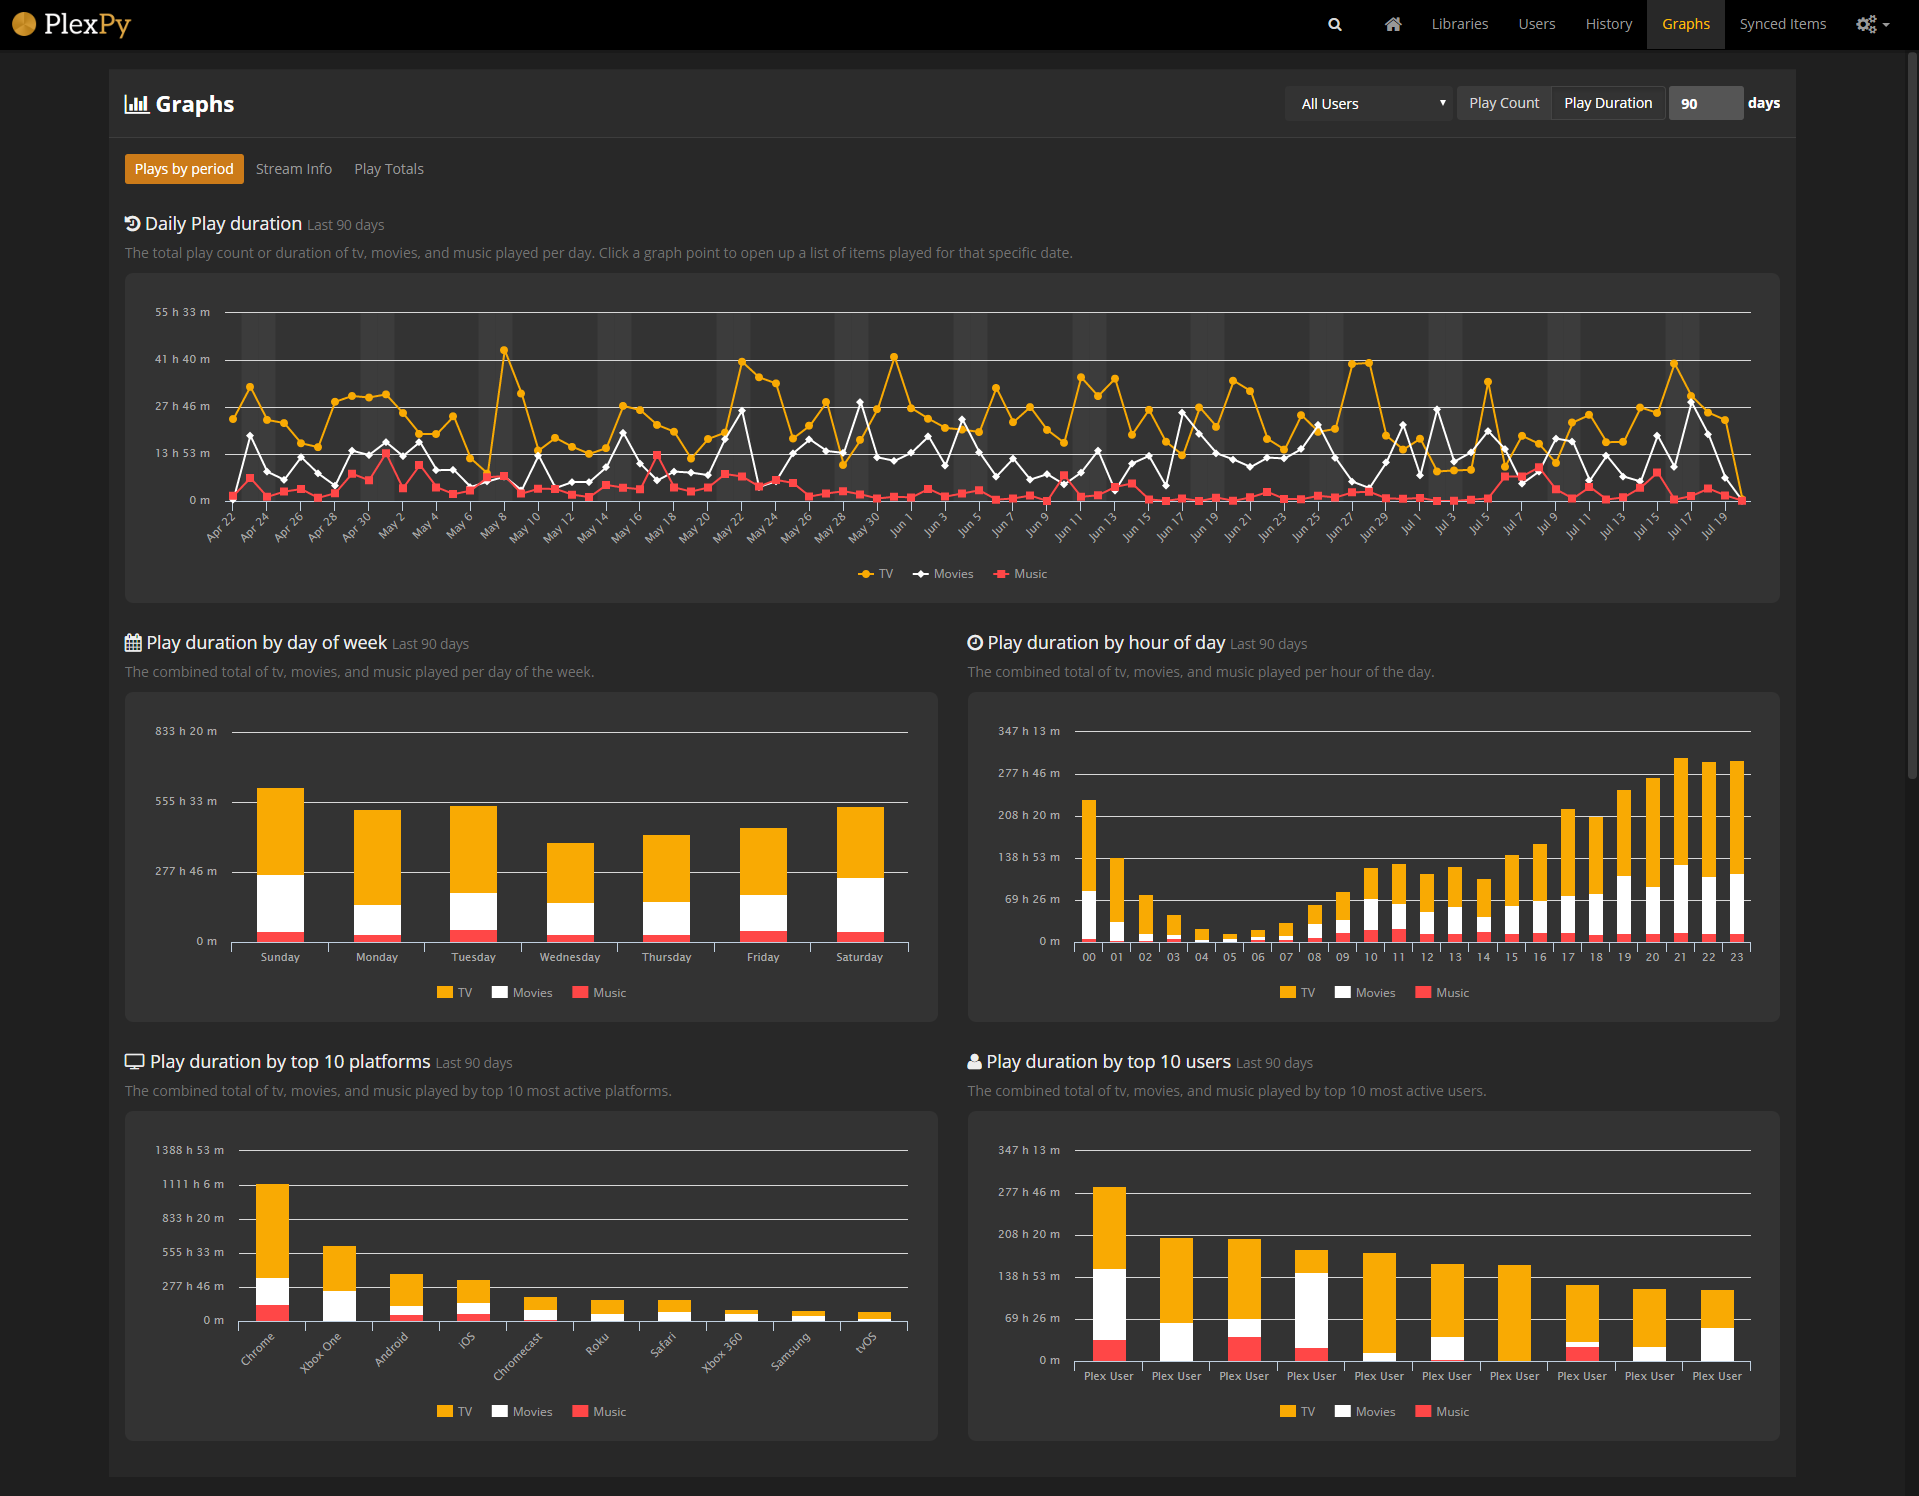Open the settings gear menu
Screen dimensions: 1919x1496
(x=1871, y=24)
